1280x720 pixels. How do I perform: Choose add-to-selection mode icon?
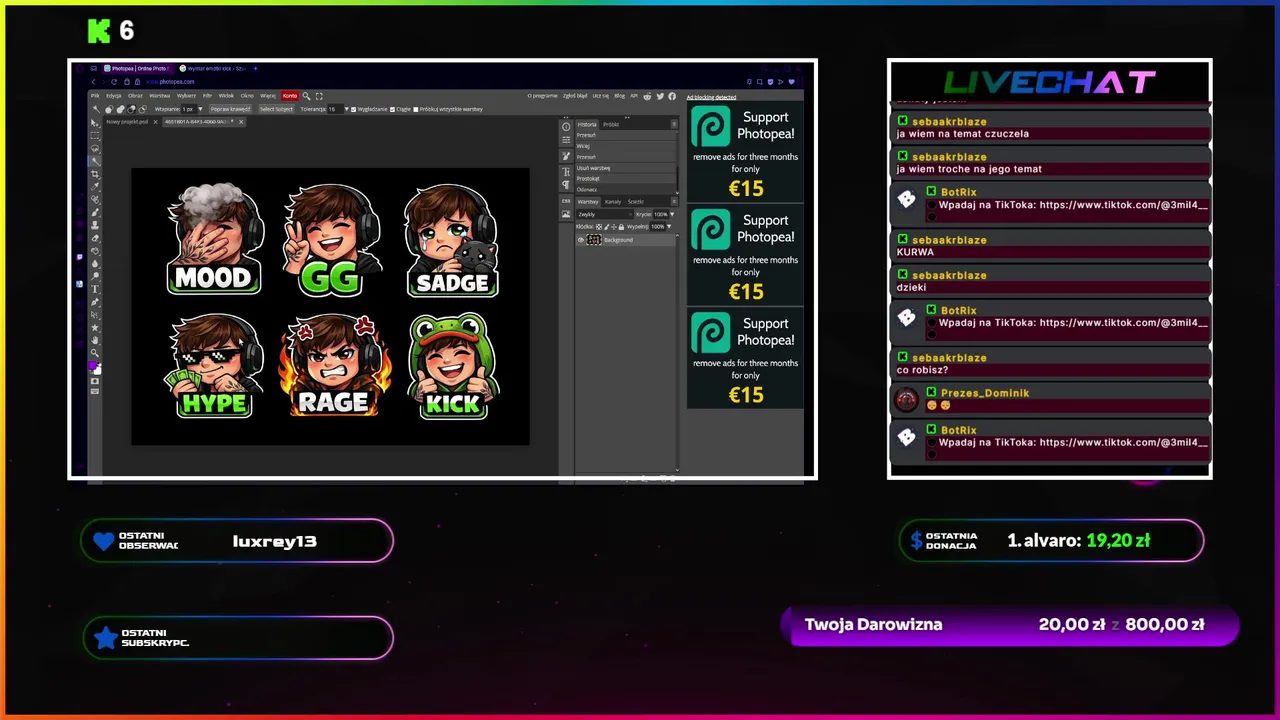point(120,109)
